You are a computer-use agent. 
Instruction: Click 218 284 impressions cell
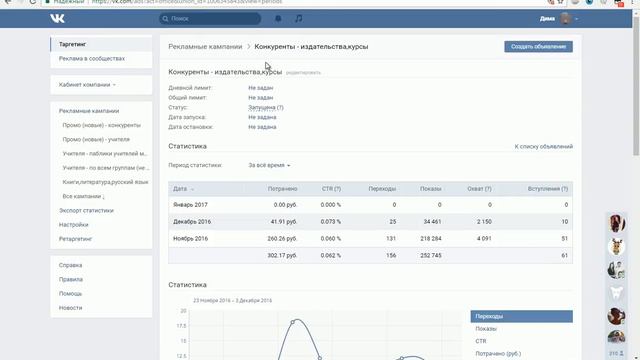click(431, 238)
